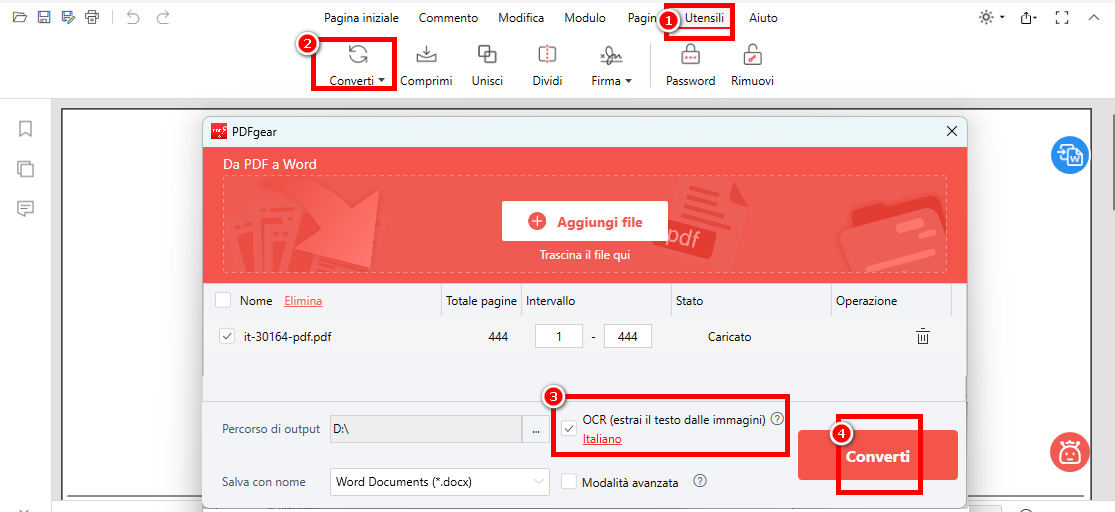Open the Aiuto tab
Screen dimensions: 1115x512
pyautogui.click(x=763, y=18)
